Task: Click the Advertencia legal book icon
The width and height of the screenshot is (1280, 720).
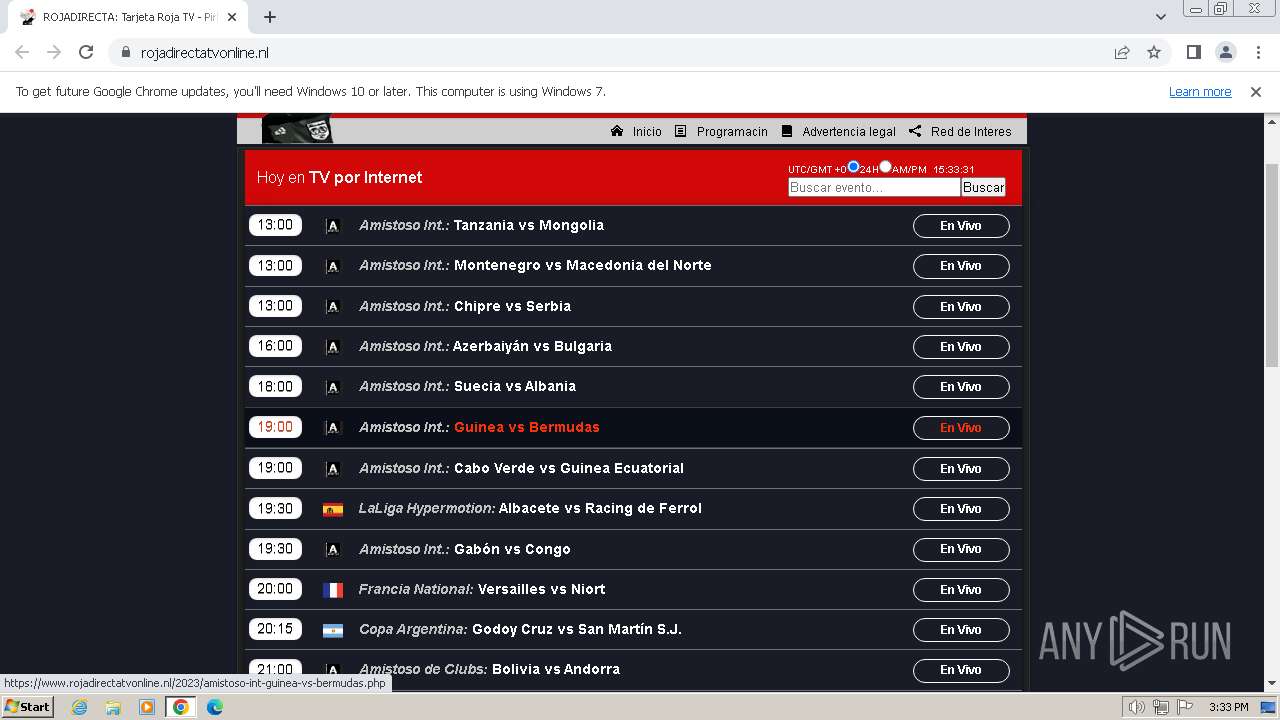Action: coord(787,131)
